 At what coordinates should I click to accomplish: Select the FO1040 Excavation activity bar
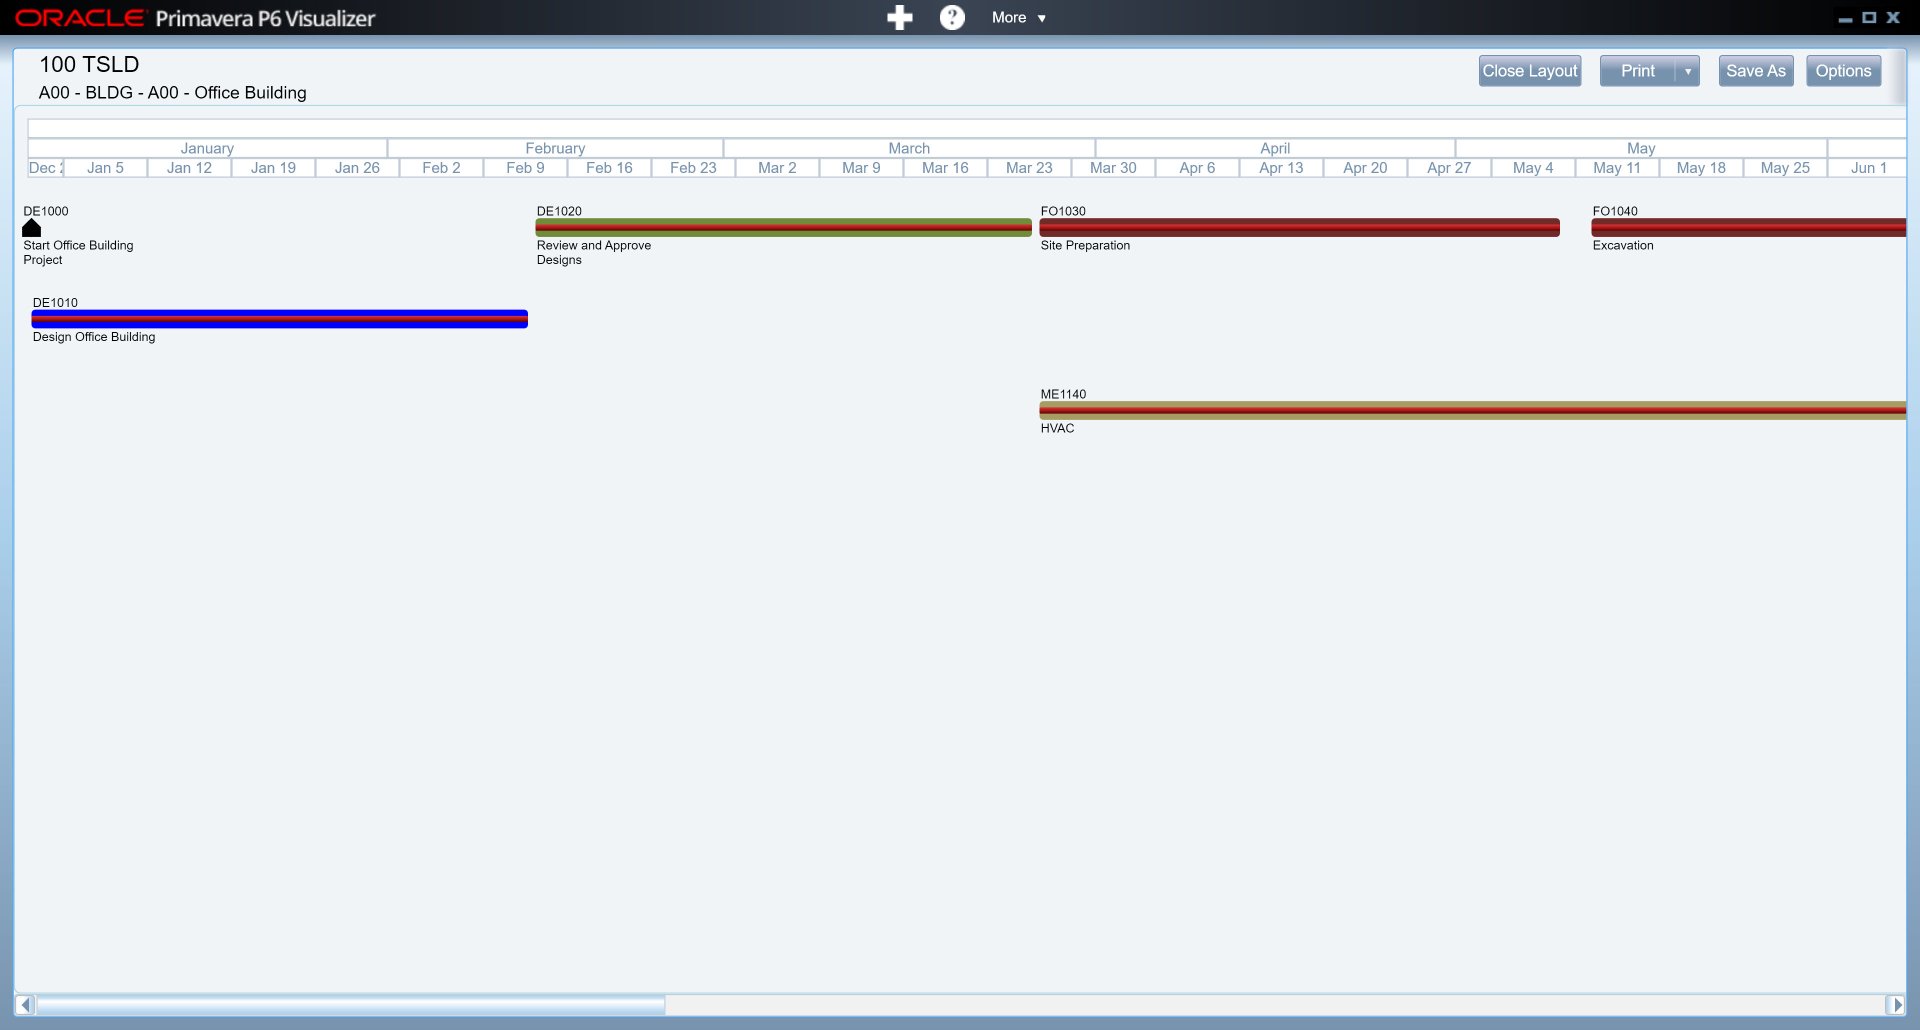(1748, 228)
